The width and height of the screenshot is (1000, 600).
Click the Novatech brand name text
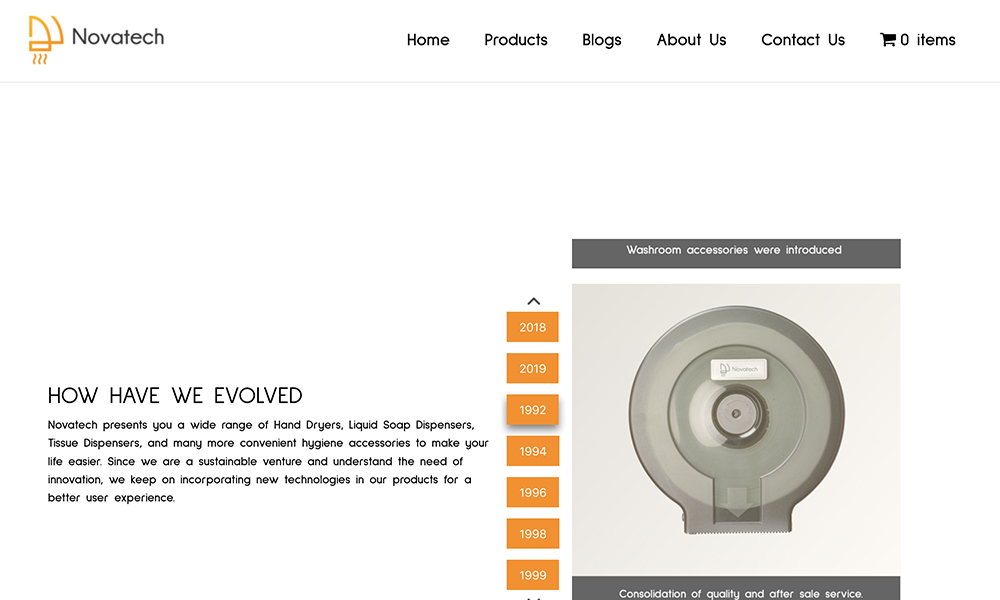click(118, 37)
